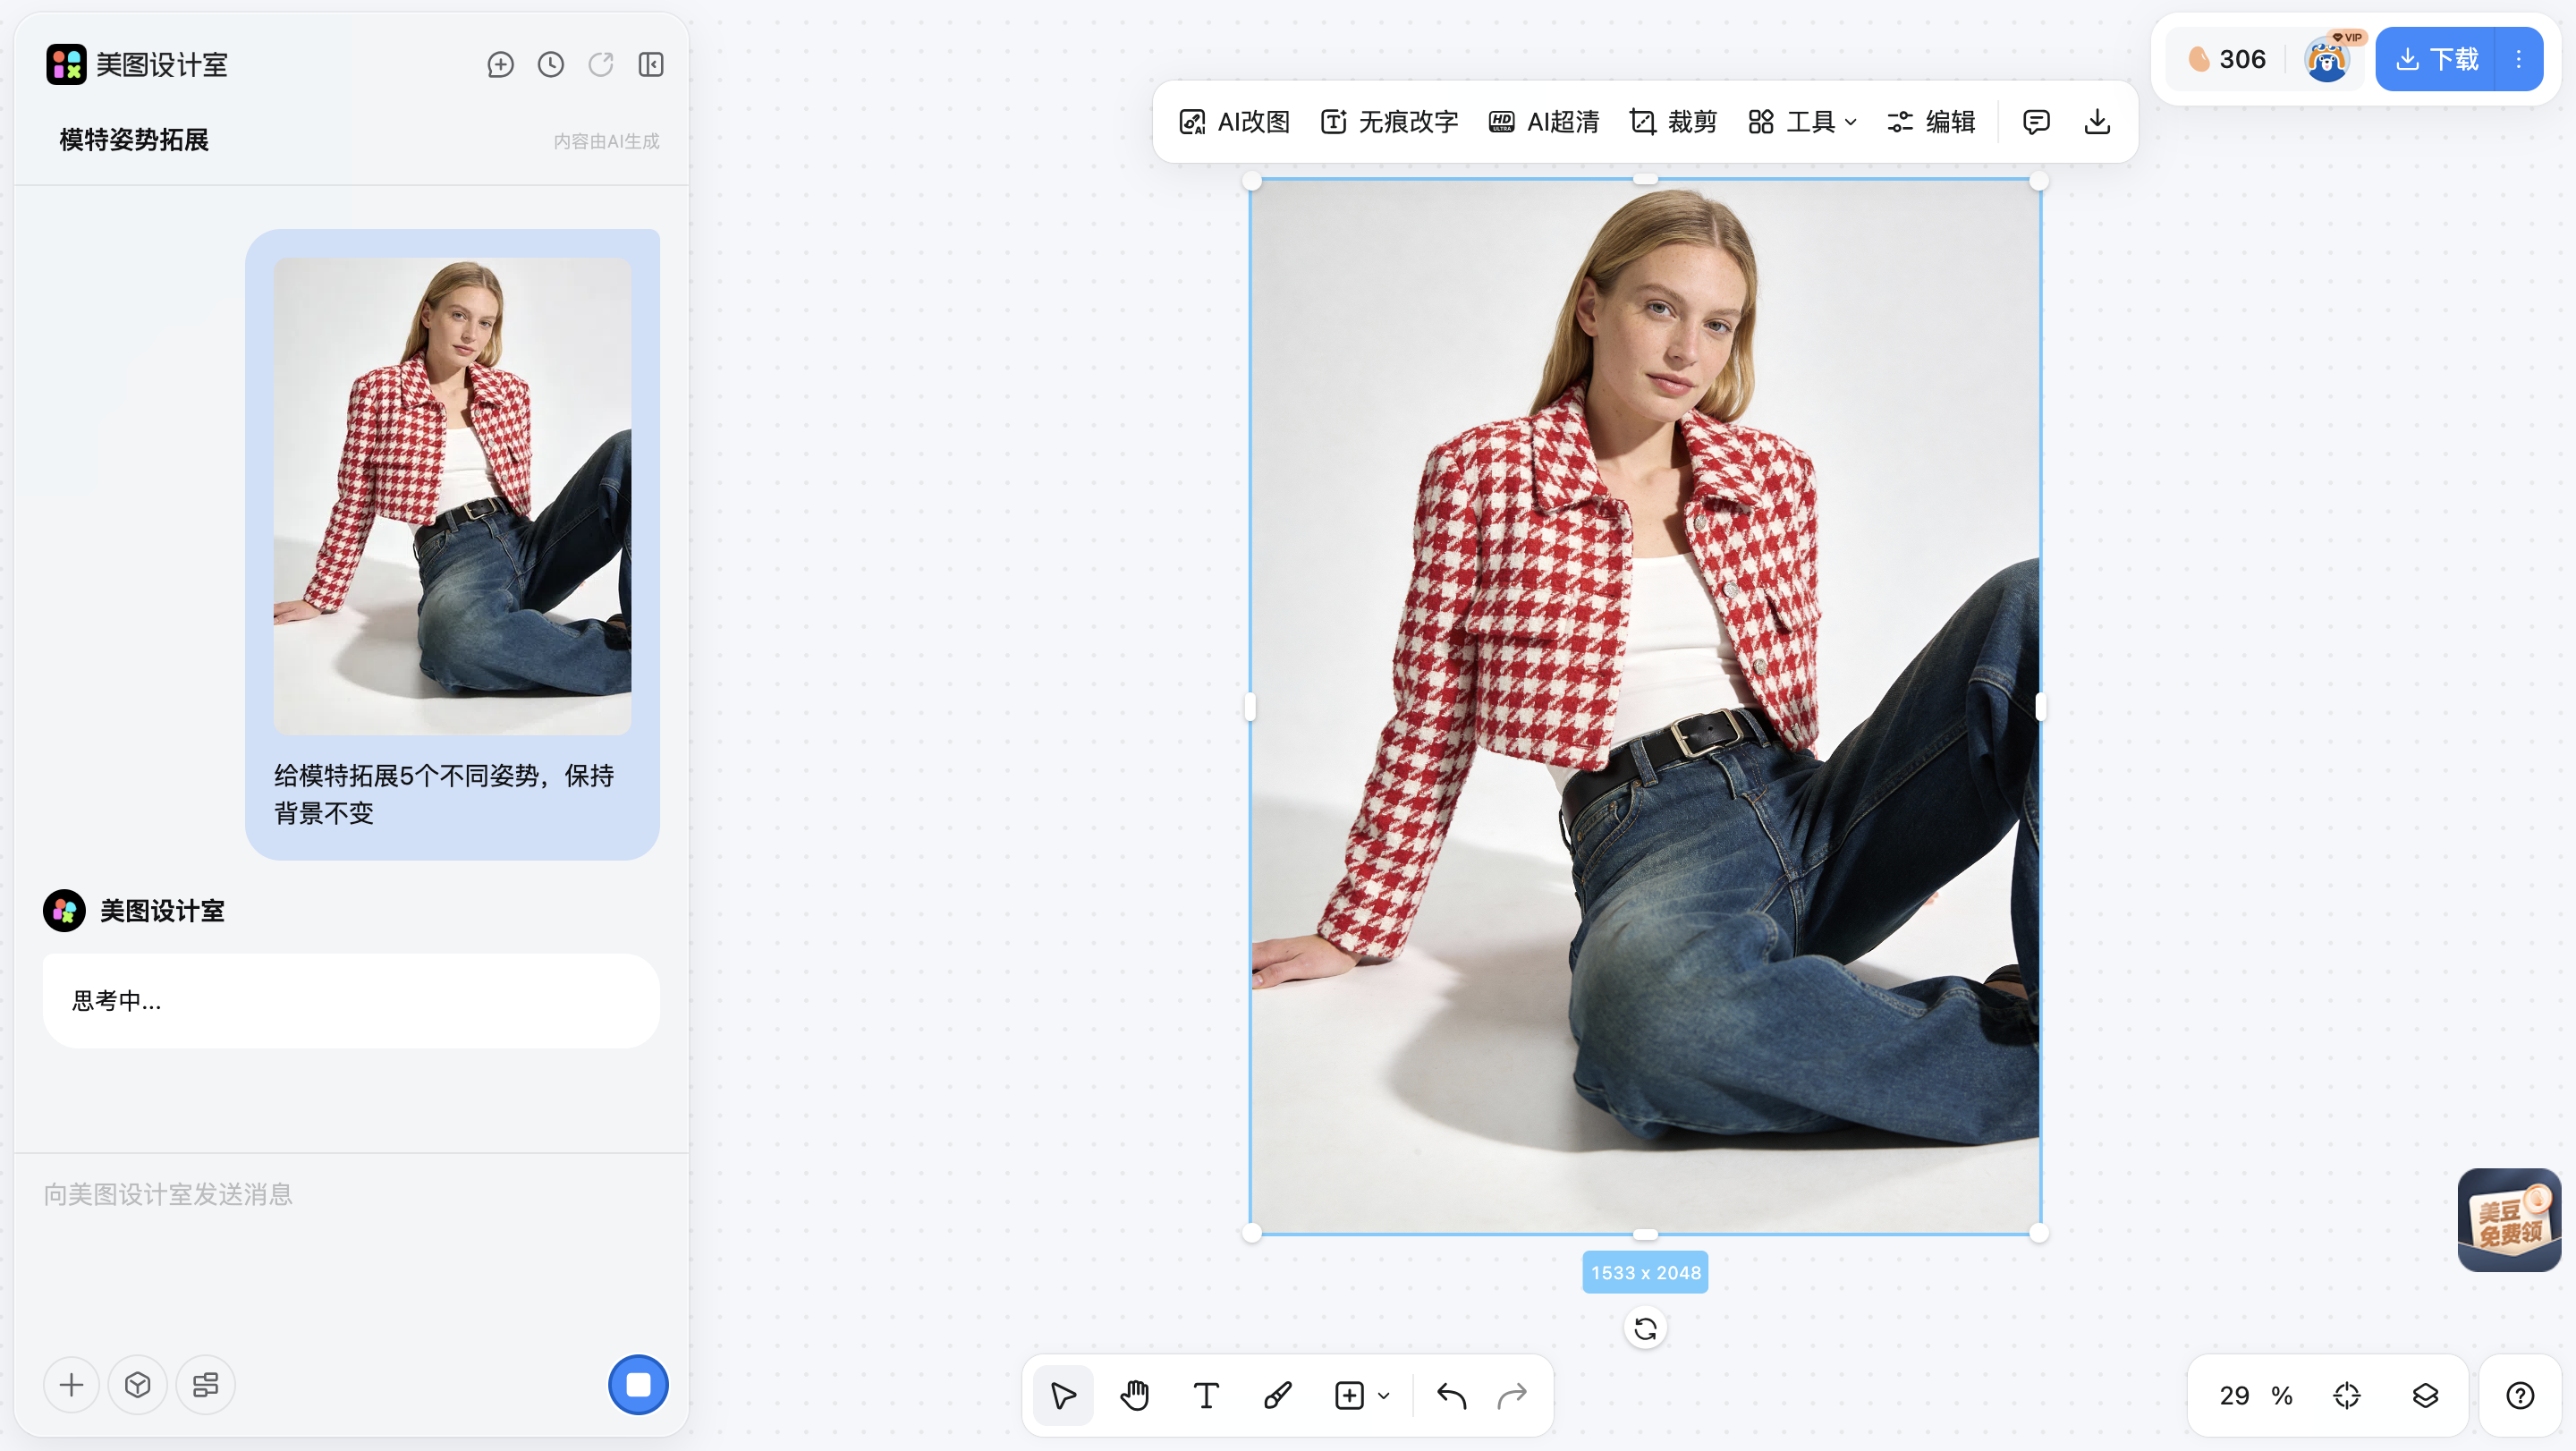
Task: Open the AI改图 feature
Action: pyautogui.click(x=1235, y=122)
